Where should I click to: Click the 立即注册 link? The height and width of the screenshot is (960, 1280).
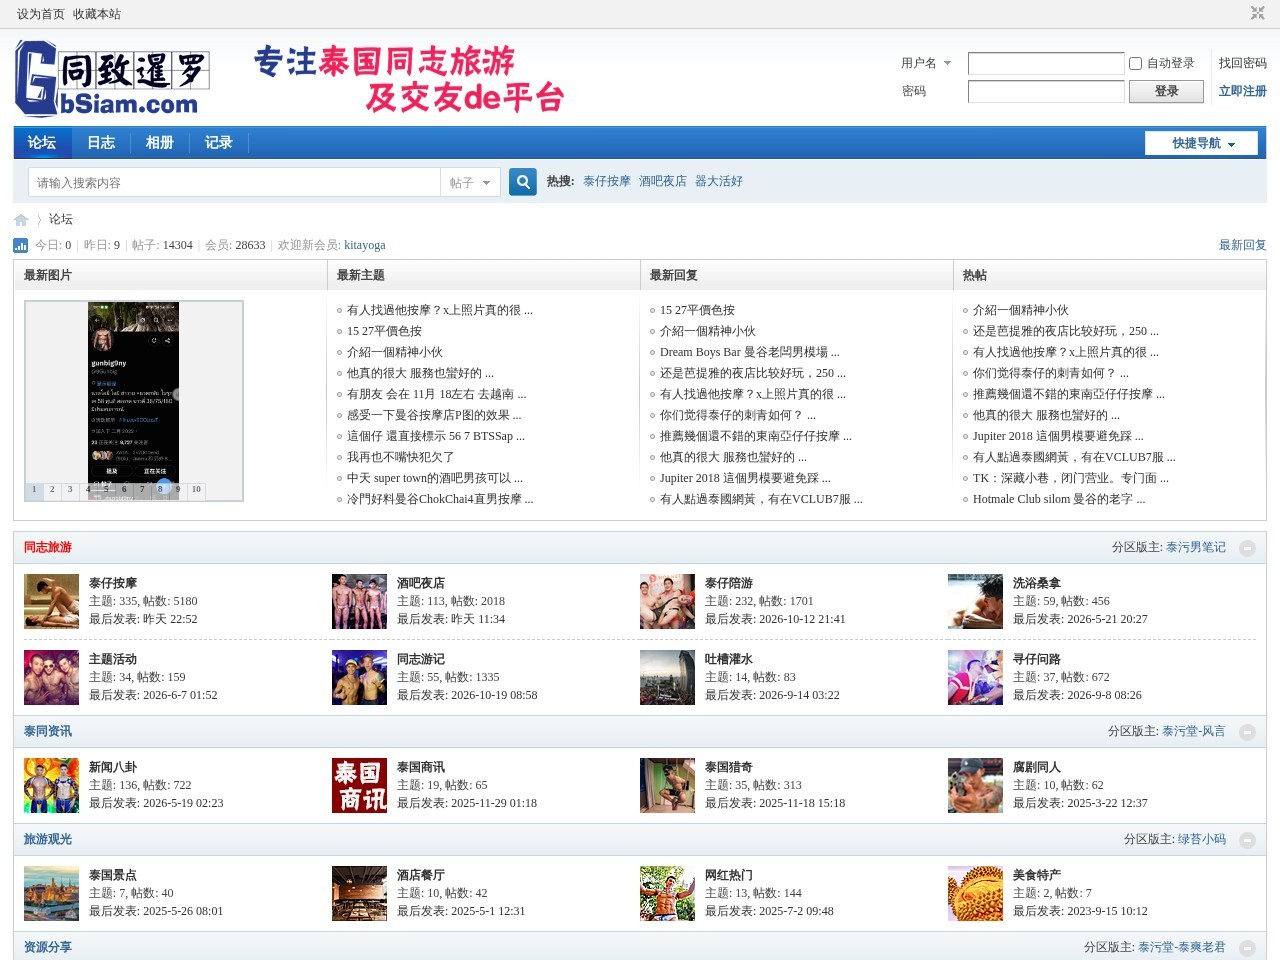pos(1242,91)
